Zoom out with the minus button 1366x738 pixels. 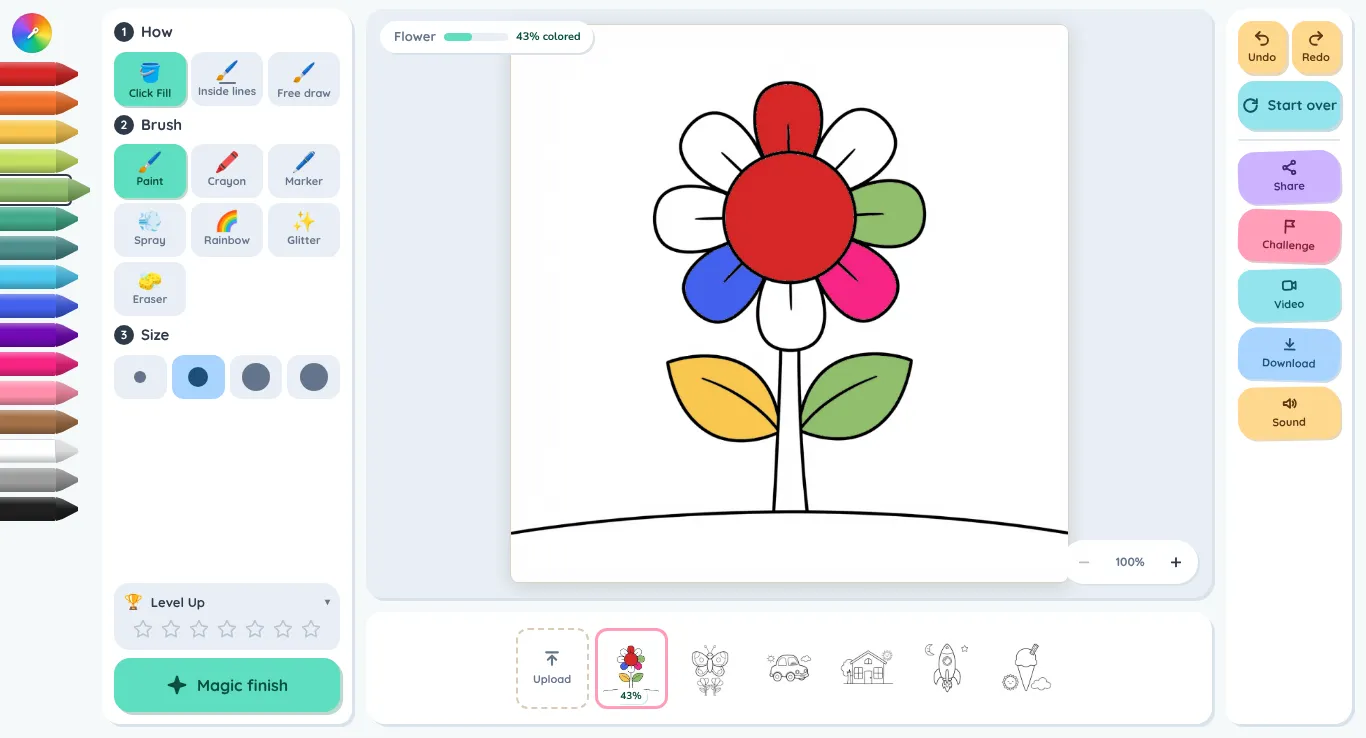click(1084, 562)
